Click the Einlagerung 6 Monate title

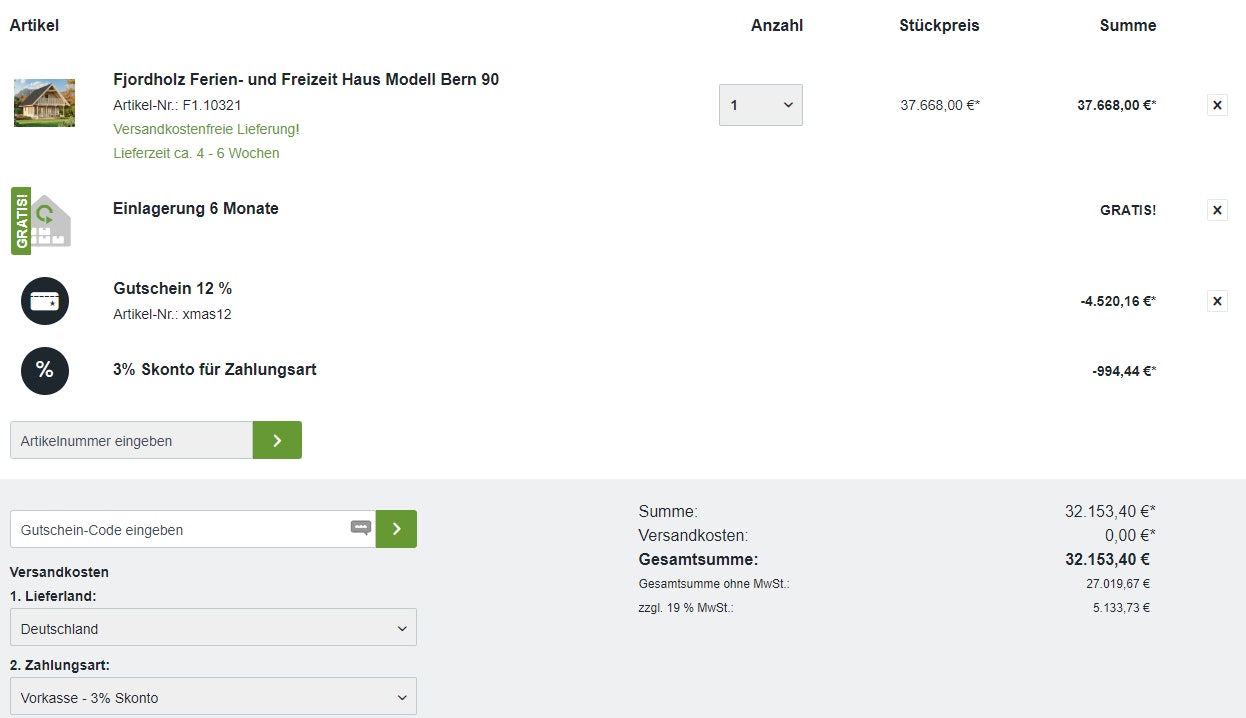point(196,209)
